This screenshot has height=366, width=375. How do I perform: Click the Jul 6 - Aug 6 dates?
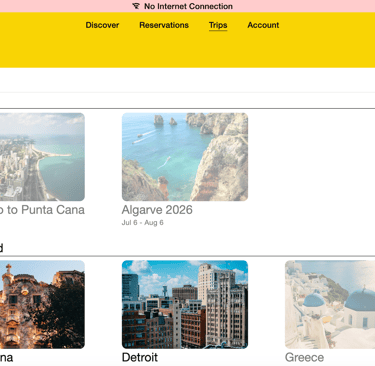[x=143, y=223]
